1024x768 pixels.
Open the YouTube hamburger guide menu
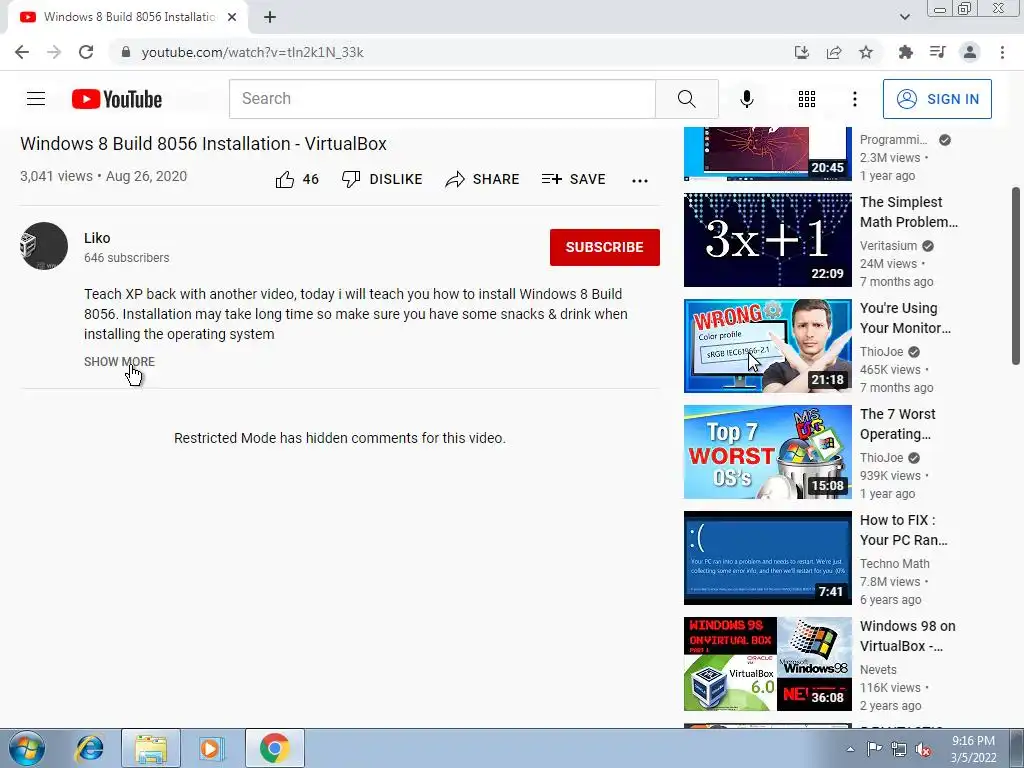click(x=36, y=99)
